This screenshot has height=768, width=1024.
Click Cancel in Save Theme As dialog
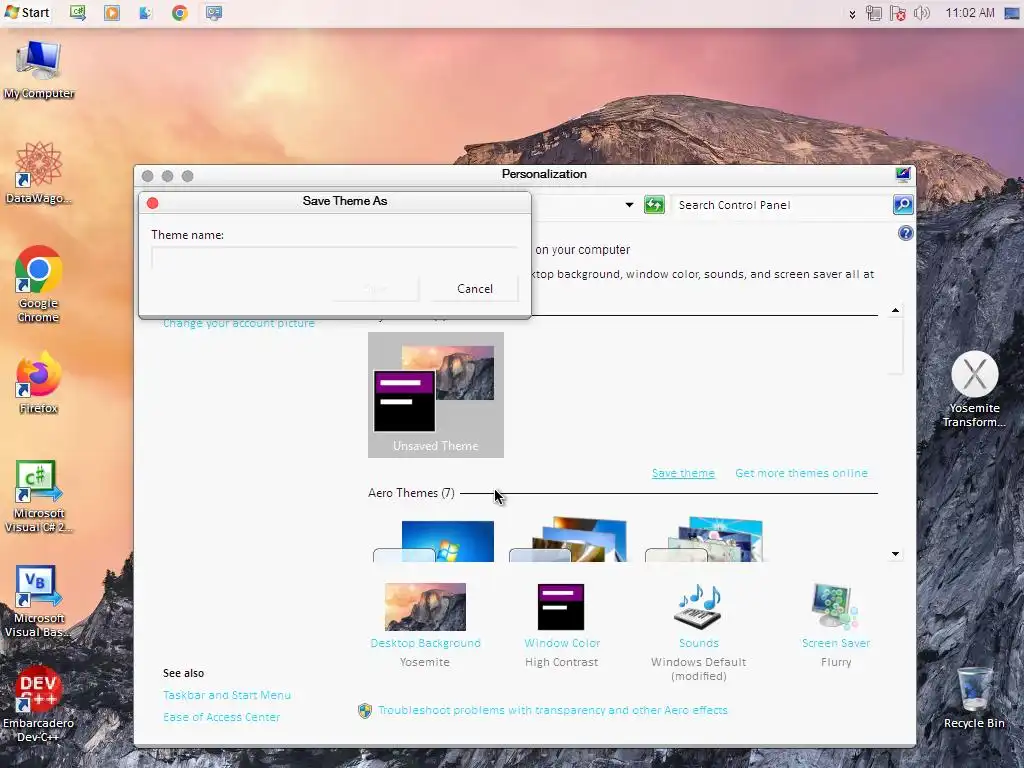point(475,289)
